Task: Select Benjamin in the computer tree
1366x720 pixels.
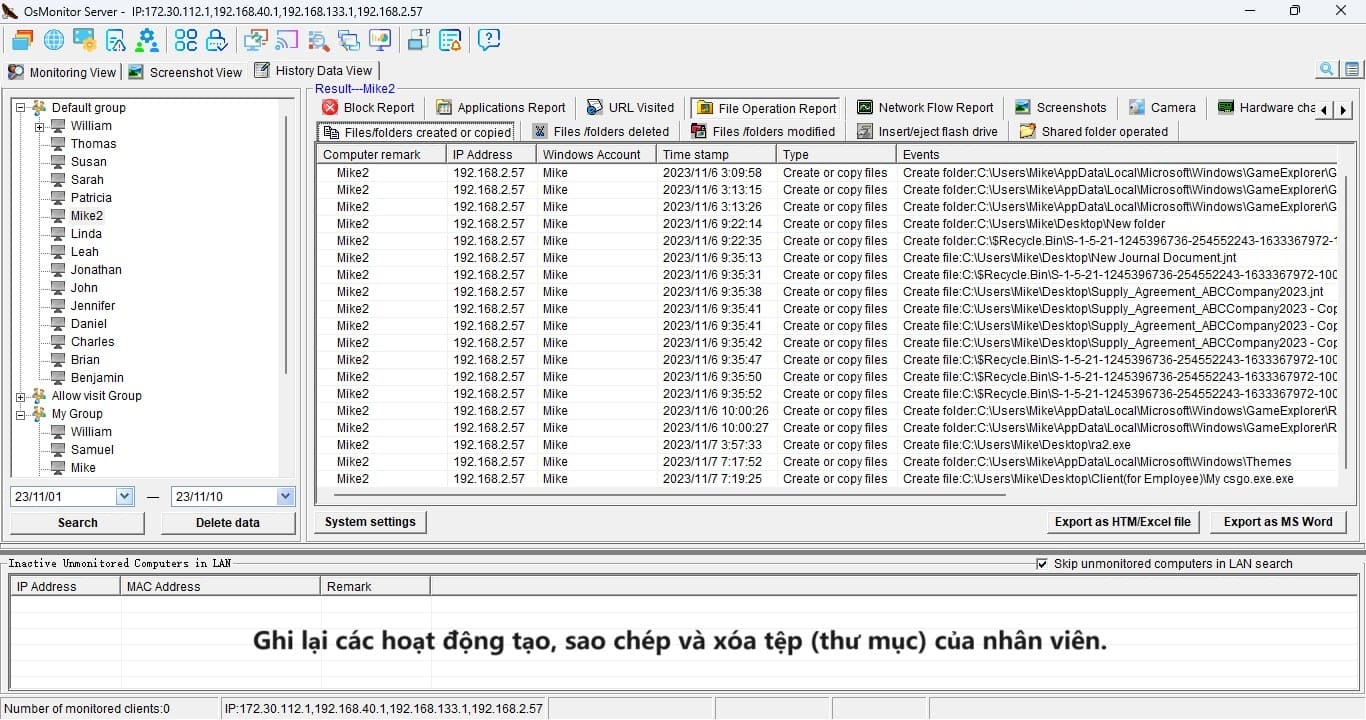Action: 97,378
